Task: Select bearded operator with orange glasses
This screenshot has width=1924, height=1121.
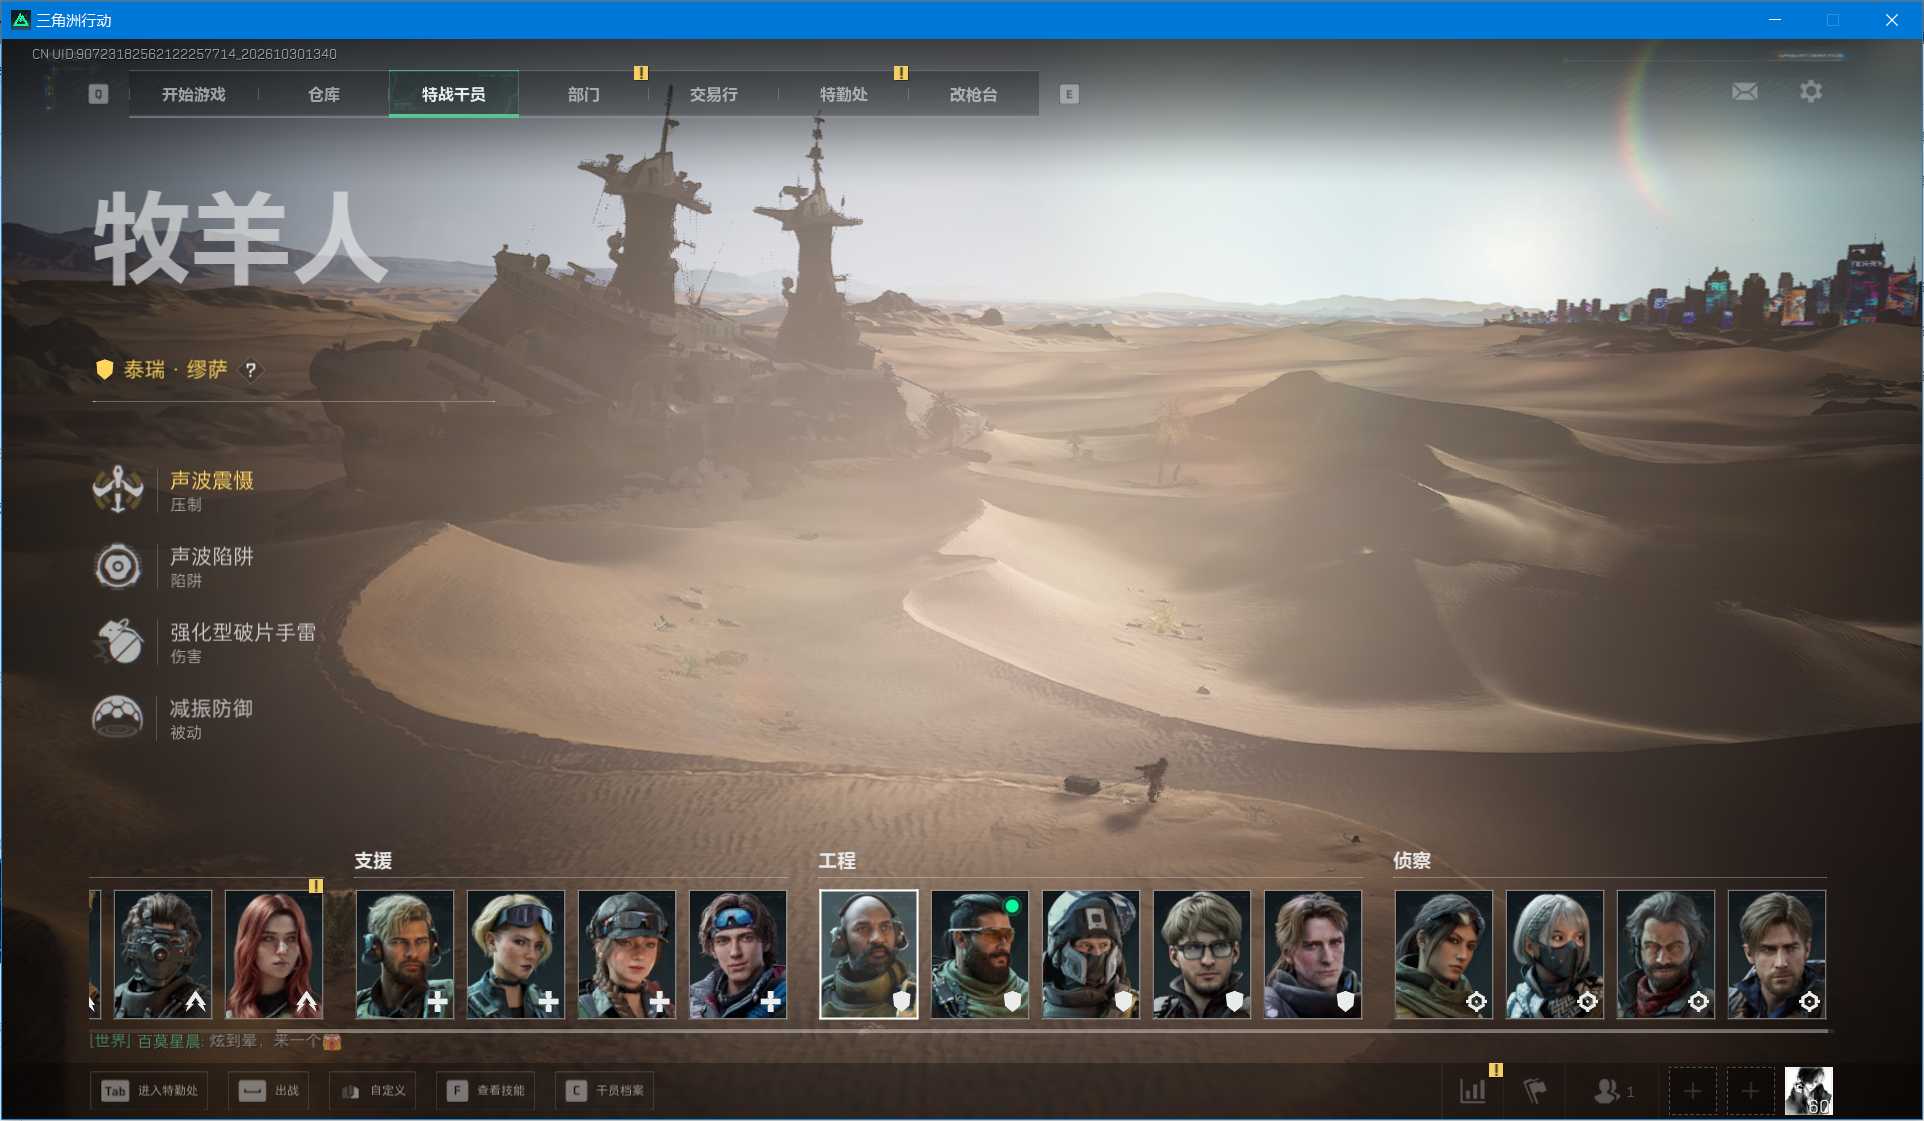Action: pos(980,955)
